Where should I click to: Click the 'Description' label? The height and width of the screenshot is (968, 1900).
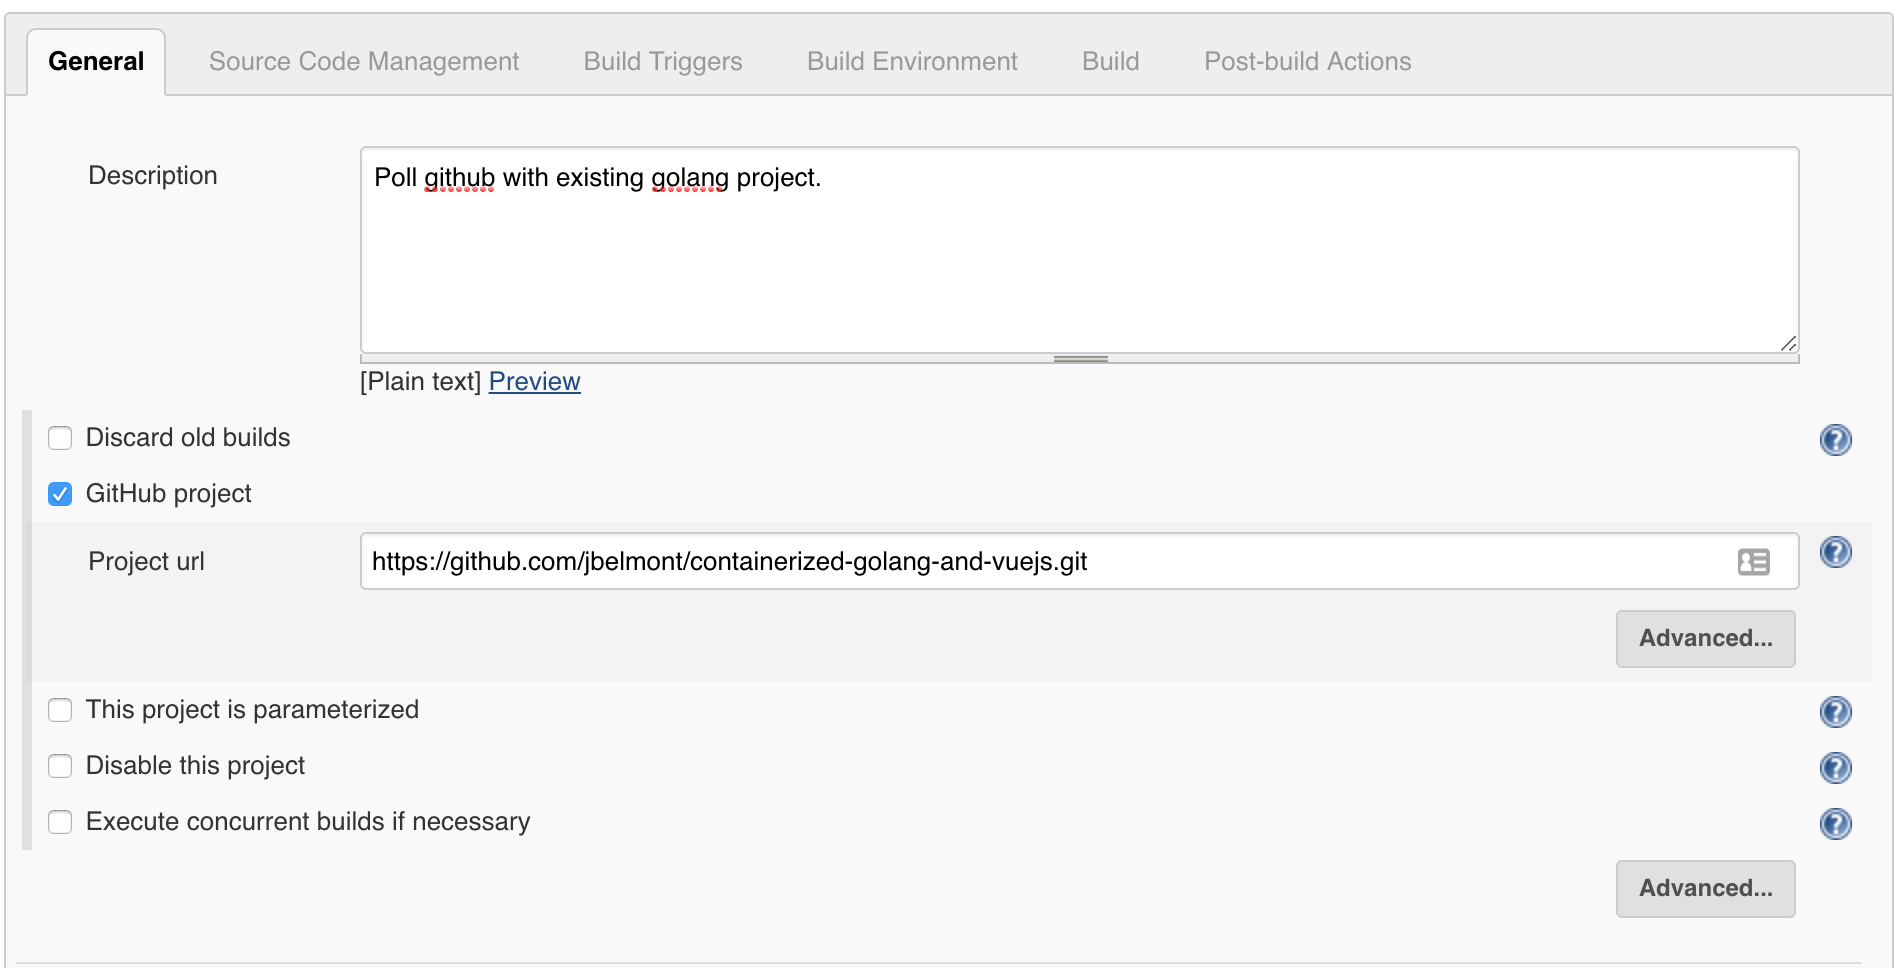pos(153,176)
